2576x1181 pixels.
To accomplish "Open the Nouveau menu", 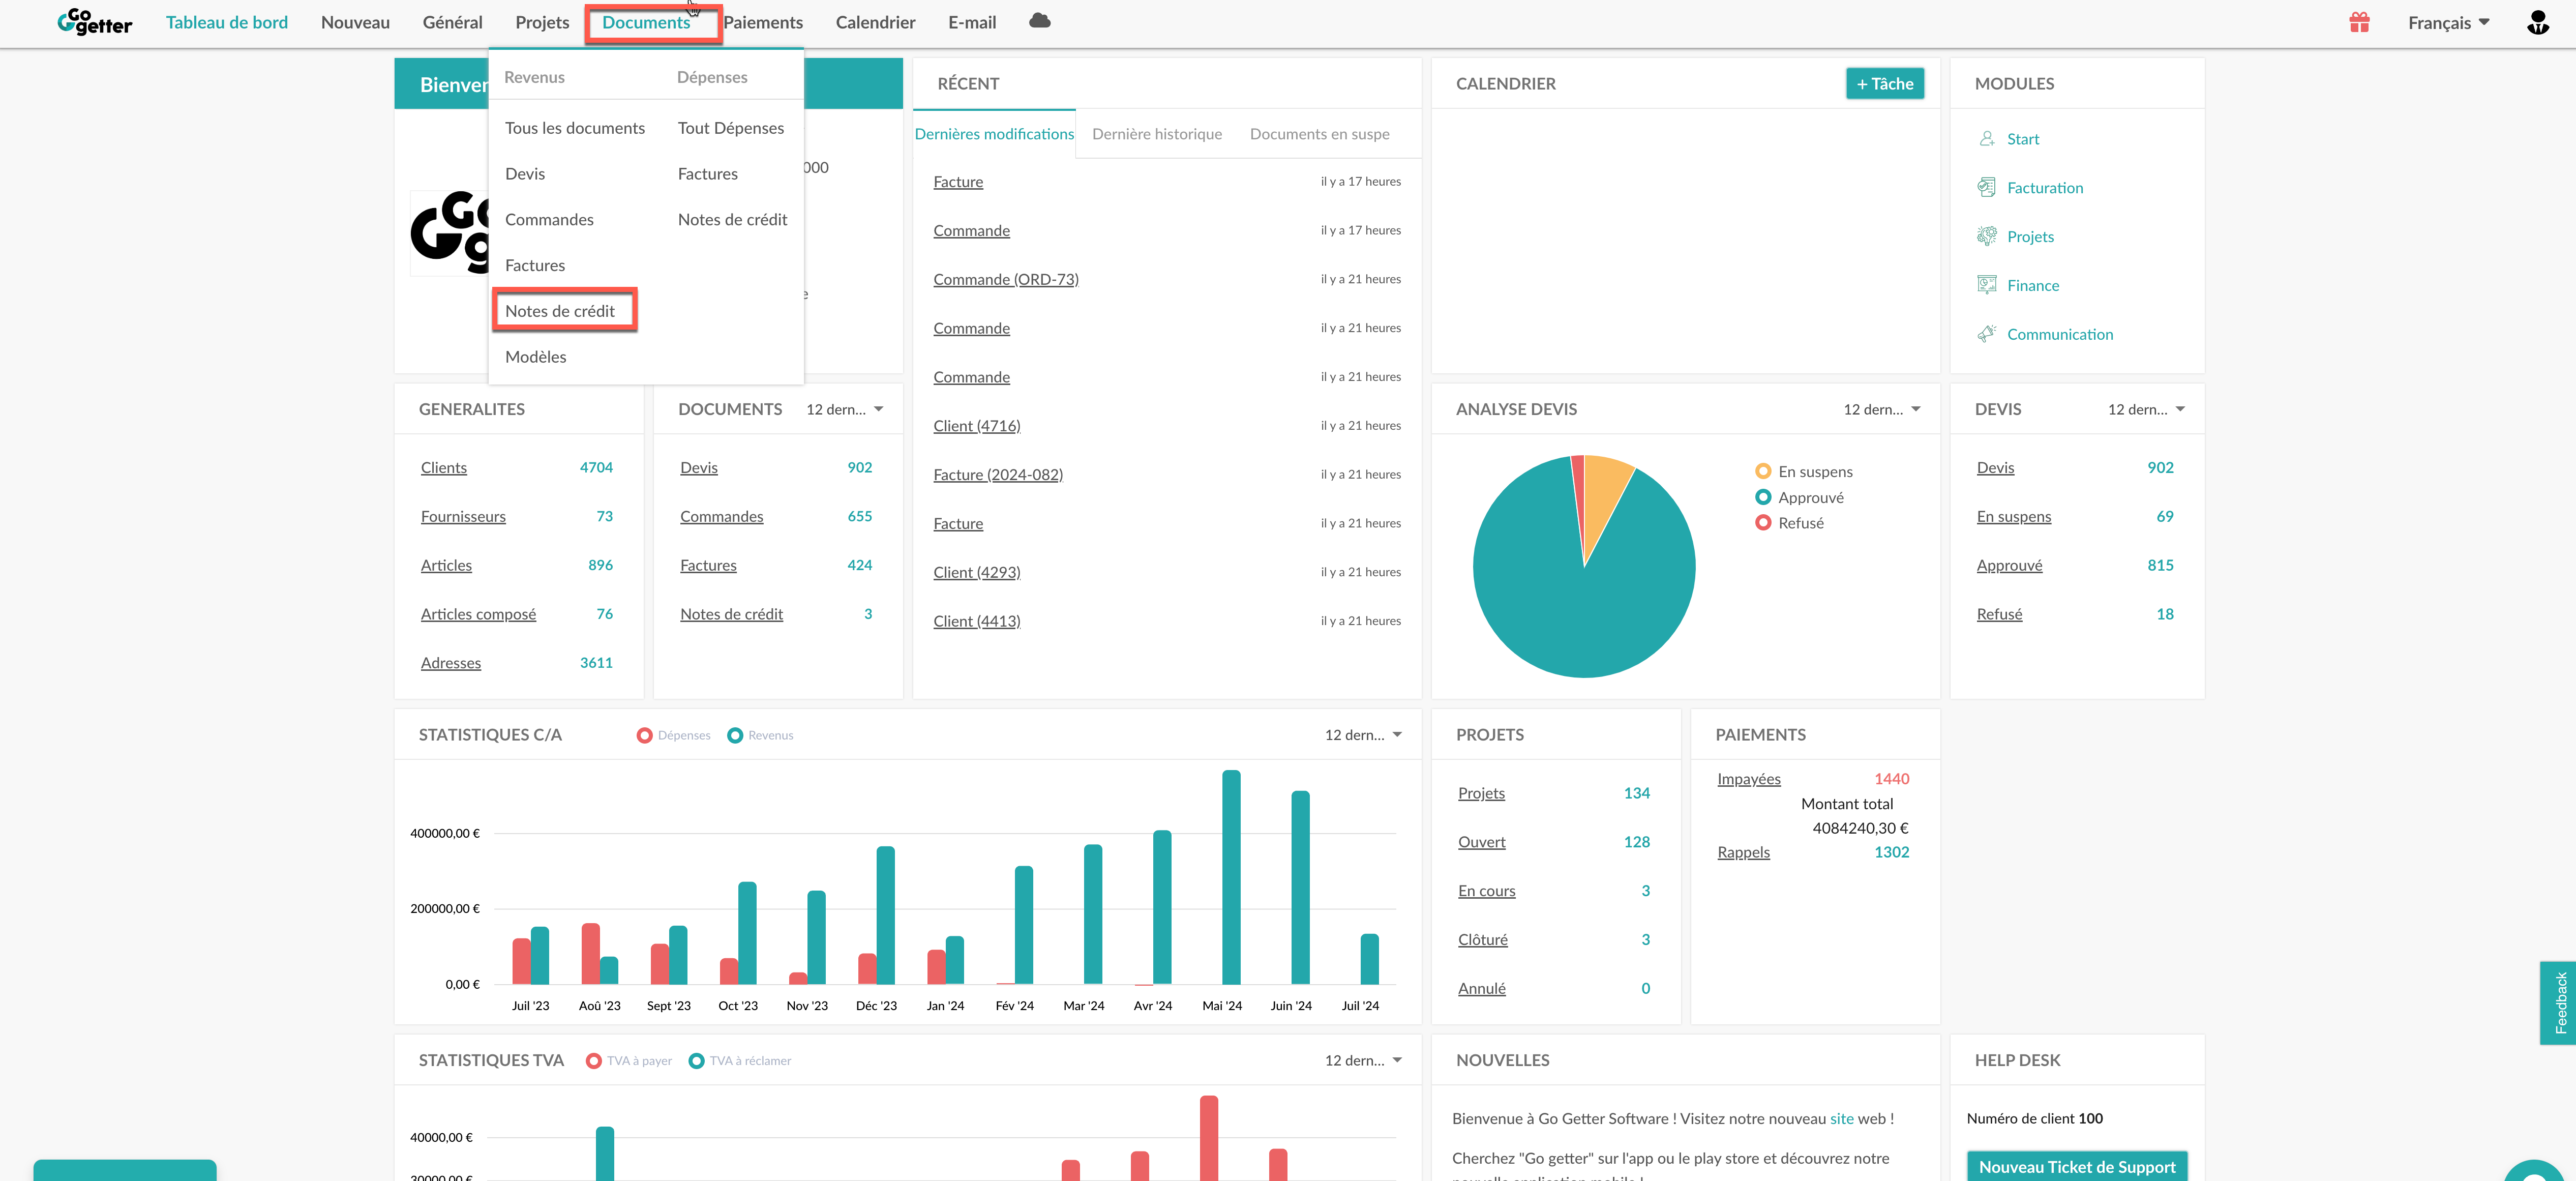I will click(x=355, y=23).
